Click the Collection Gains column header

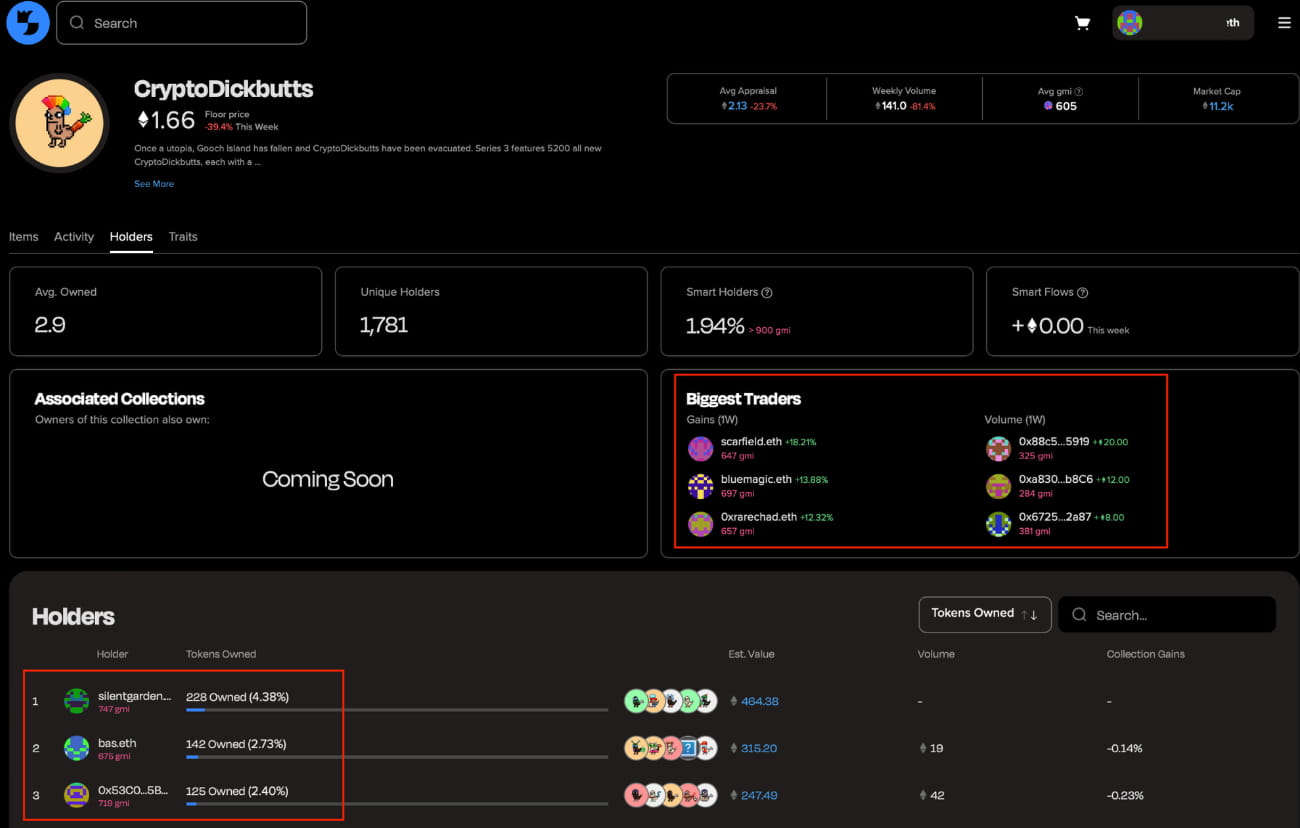[1145, 654]
